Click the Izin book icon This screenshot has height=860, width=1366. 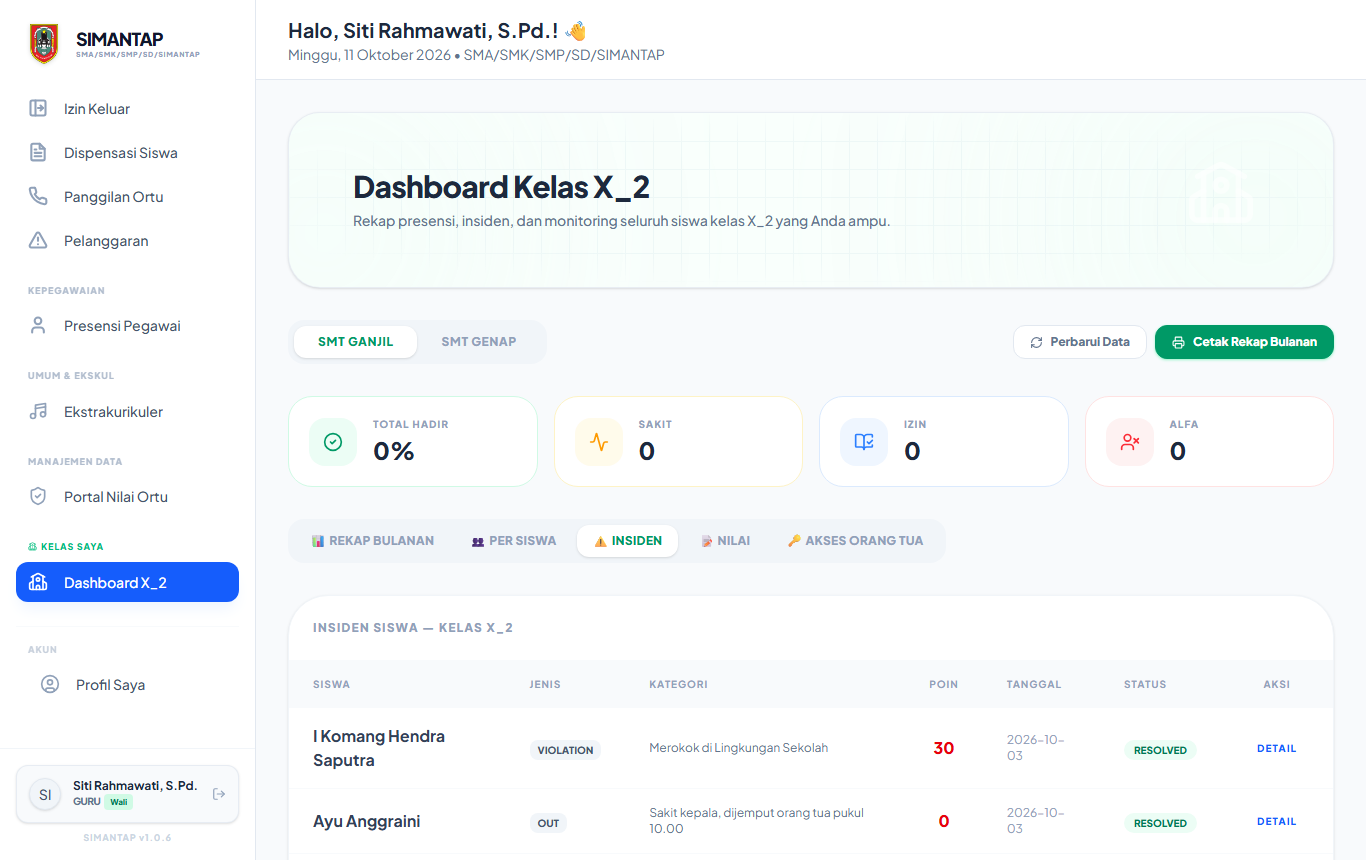(864, 442)
